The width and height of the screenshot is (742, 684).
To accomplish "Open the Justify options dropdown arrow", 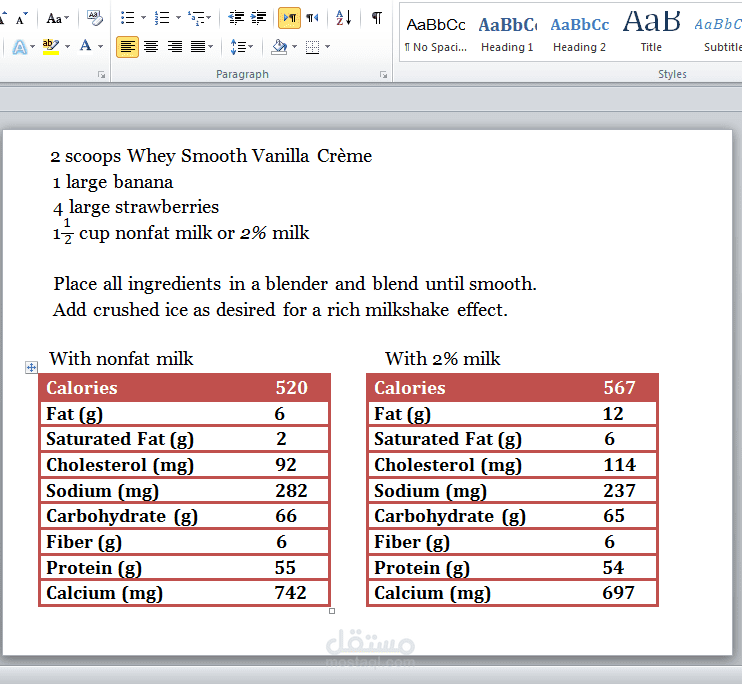I will click(x=211, y=47).
